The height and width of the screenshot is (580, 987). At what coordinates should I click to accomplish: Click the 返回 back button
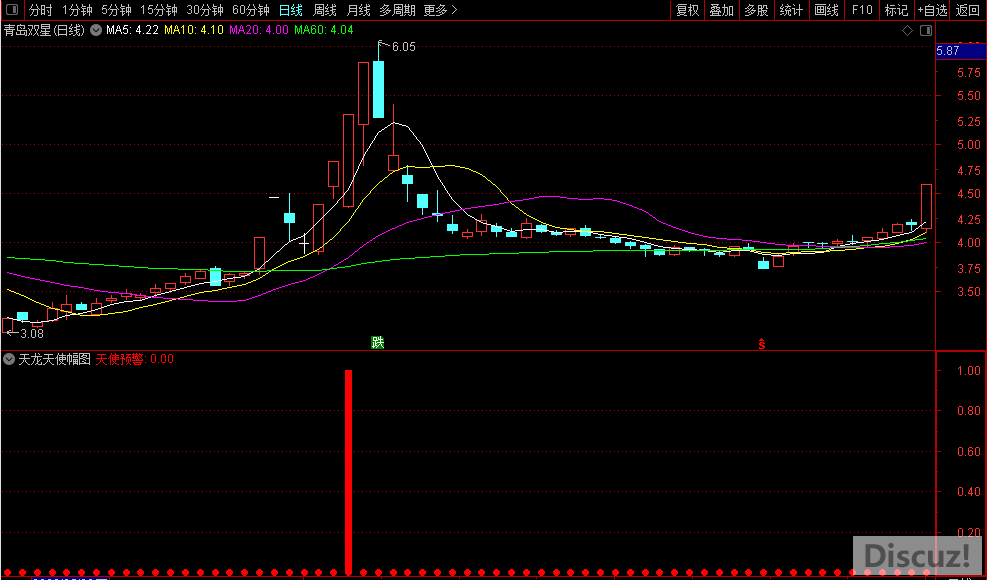coord(967,10)
